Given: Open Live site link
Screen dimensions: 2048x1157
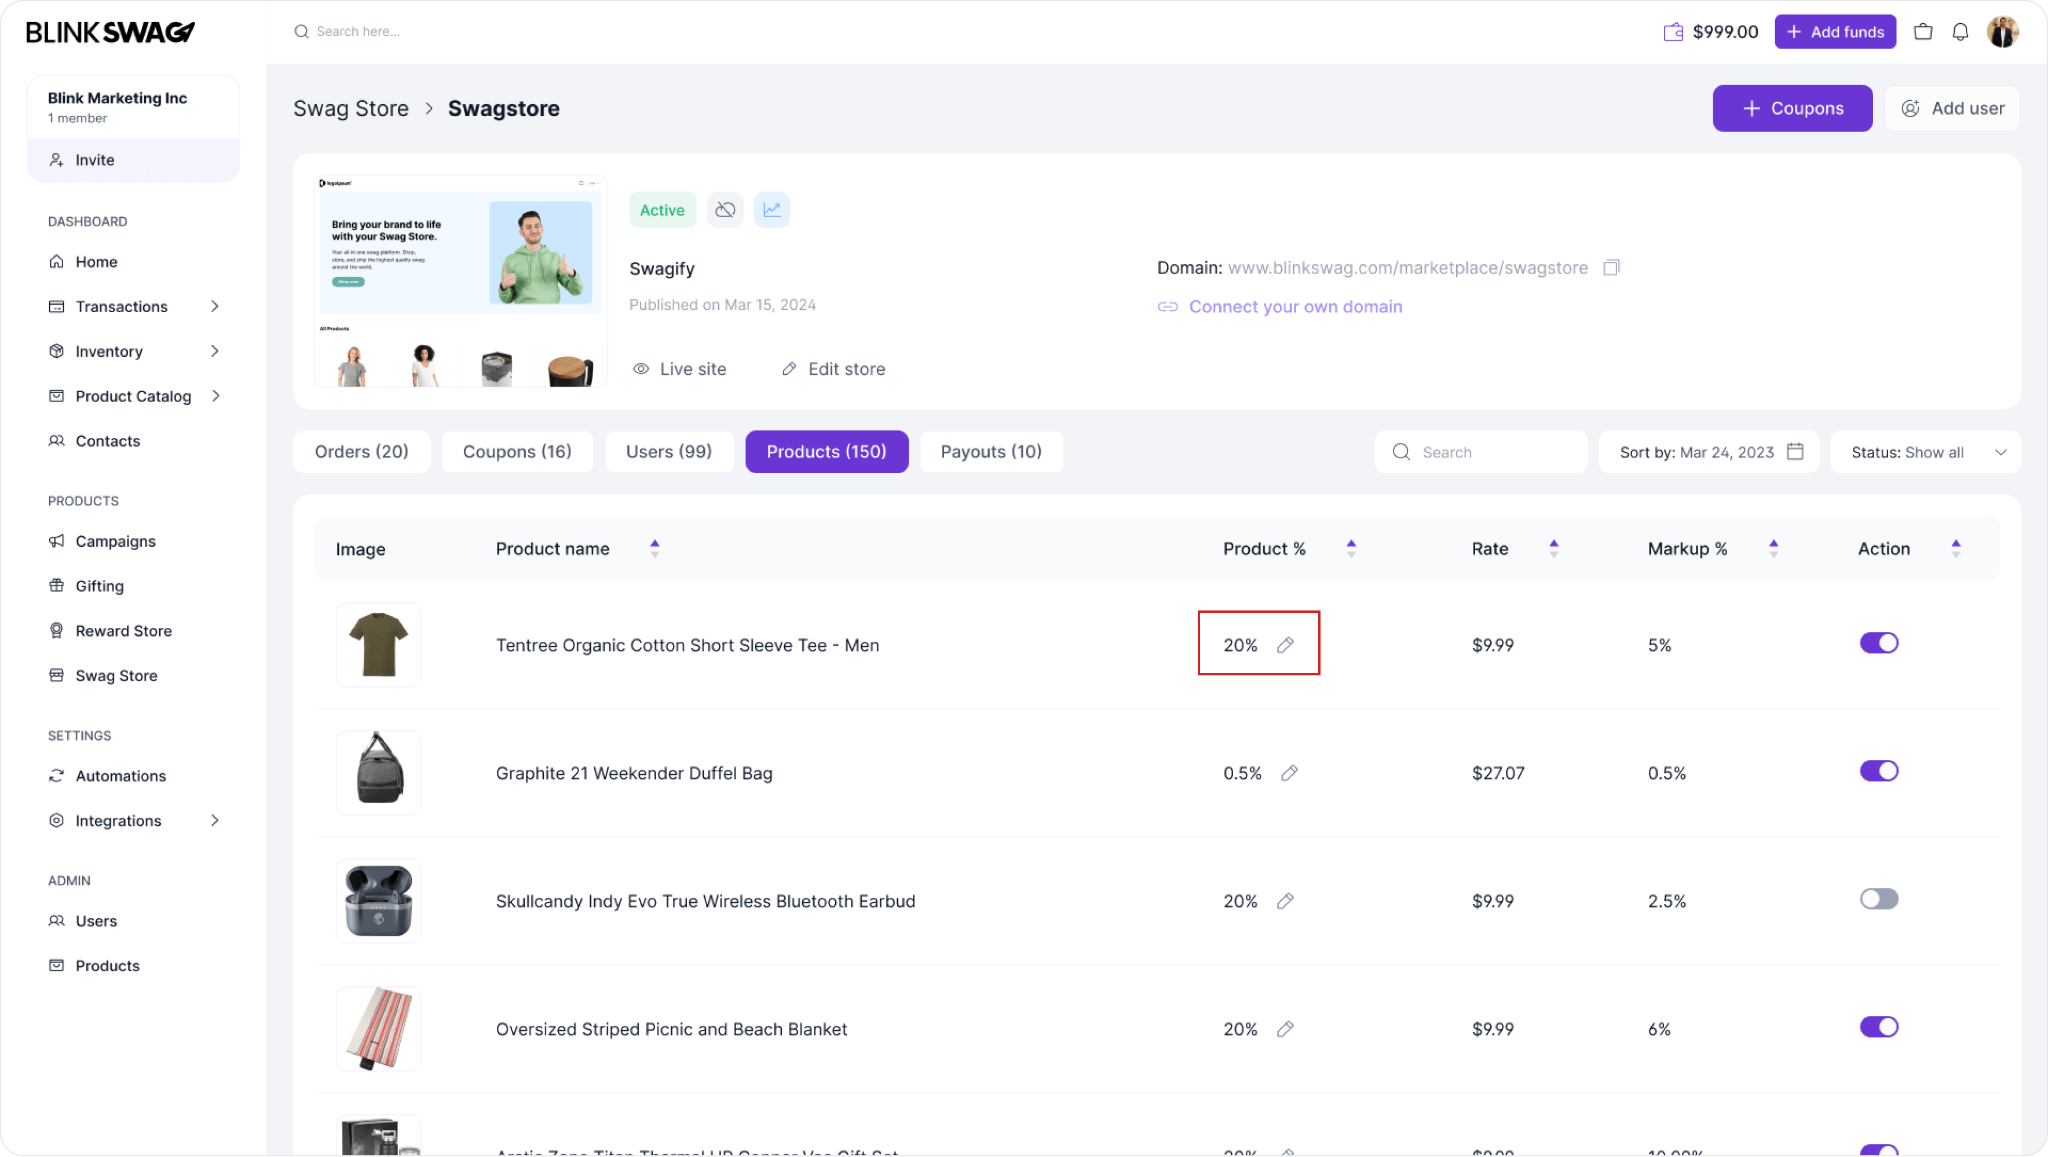Looking at the screenshot, I should click(680, 369).
